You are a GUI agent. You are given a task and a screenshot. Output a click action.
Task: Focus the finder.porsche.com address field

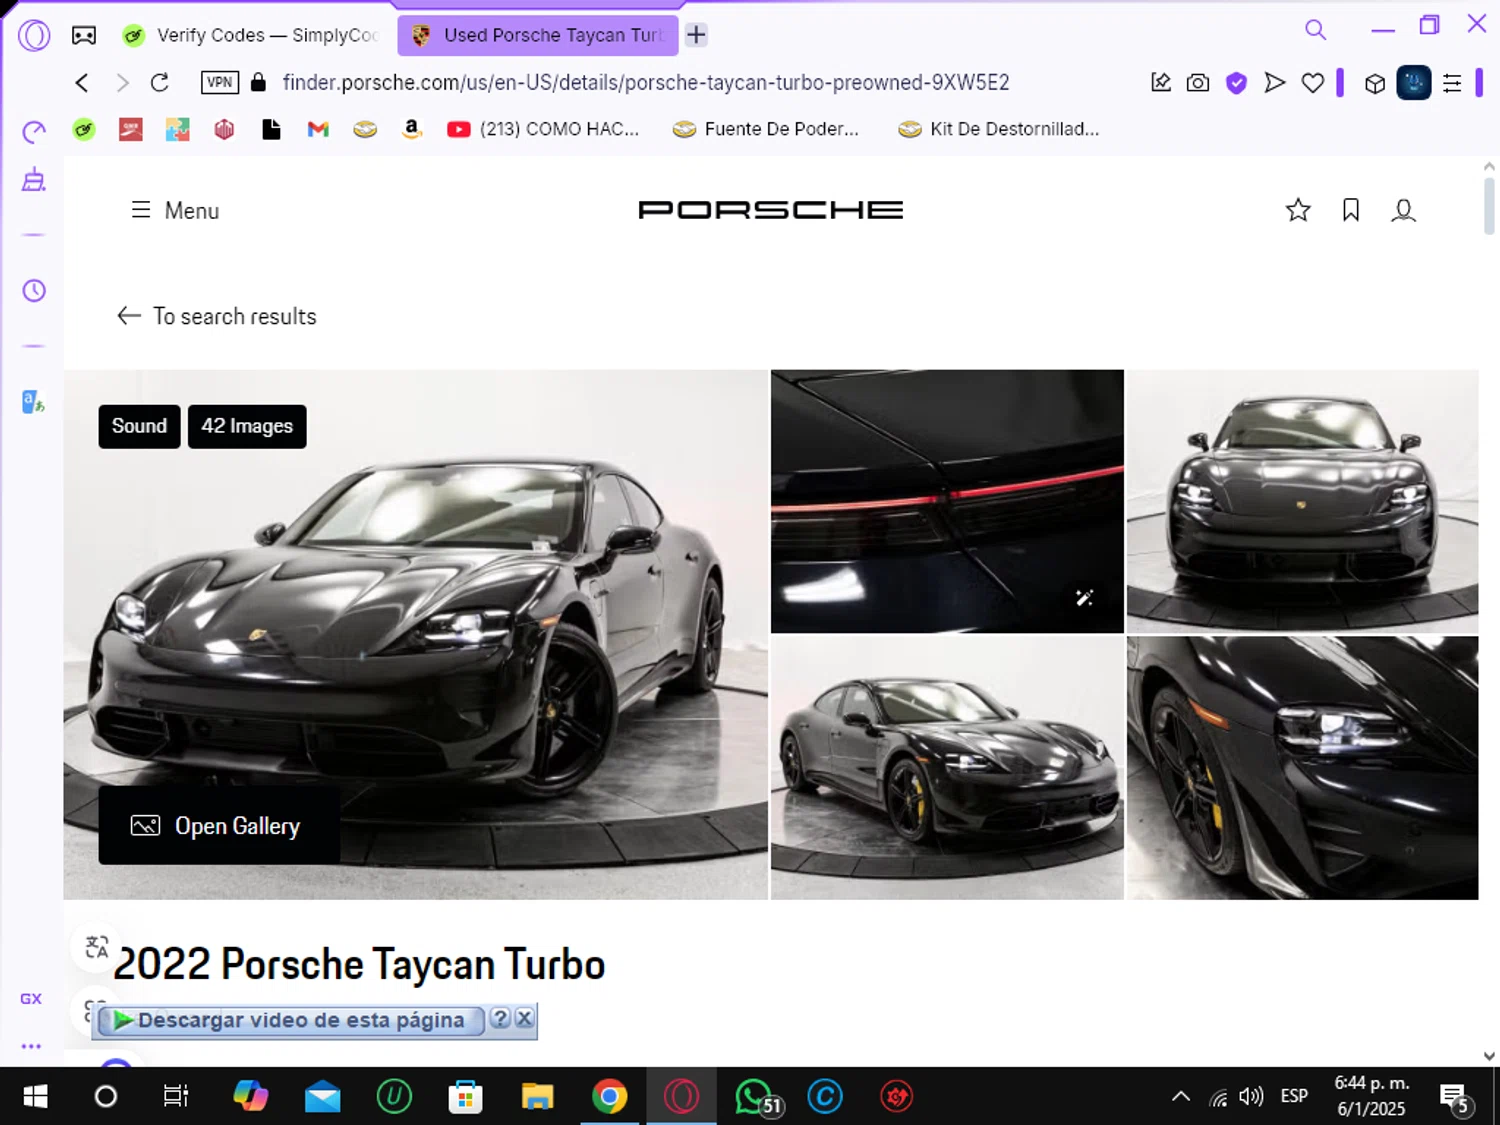tap(646, 82)
